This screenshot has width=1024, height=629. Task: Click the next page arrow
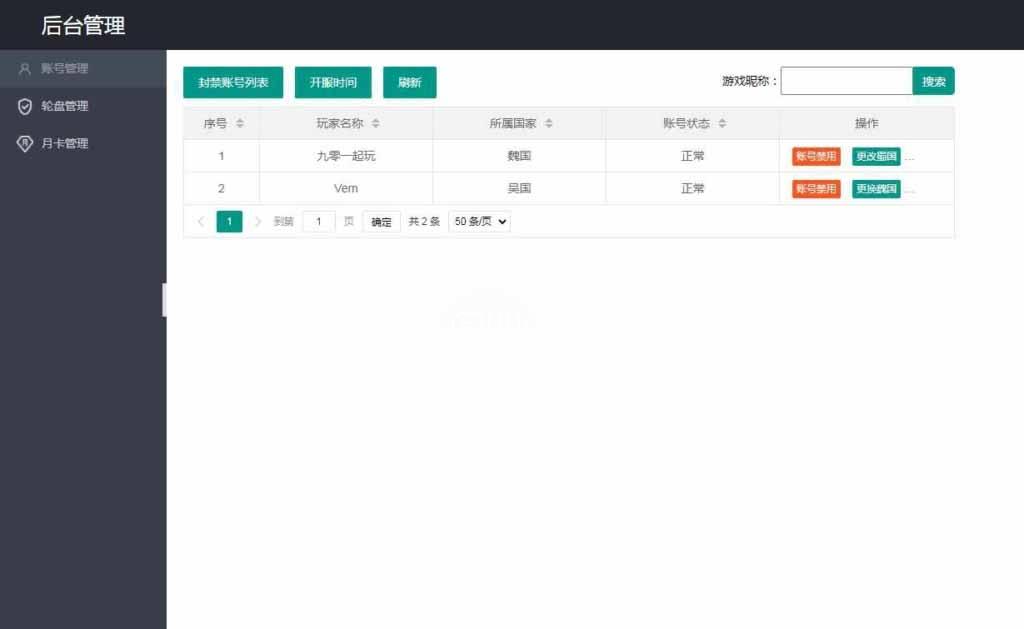pos(257,221)
